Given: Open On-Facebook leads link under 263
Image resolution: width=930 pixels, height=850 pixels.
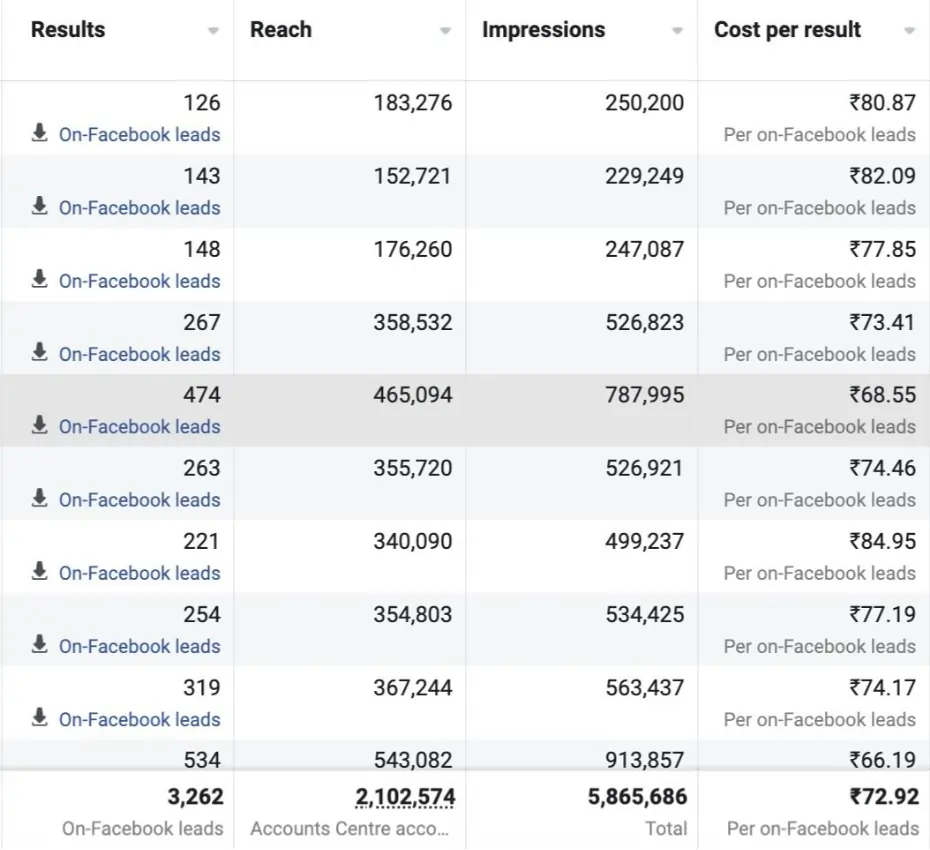Looking at the screenshot, I should (x=139, y=500).
